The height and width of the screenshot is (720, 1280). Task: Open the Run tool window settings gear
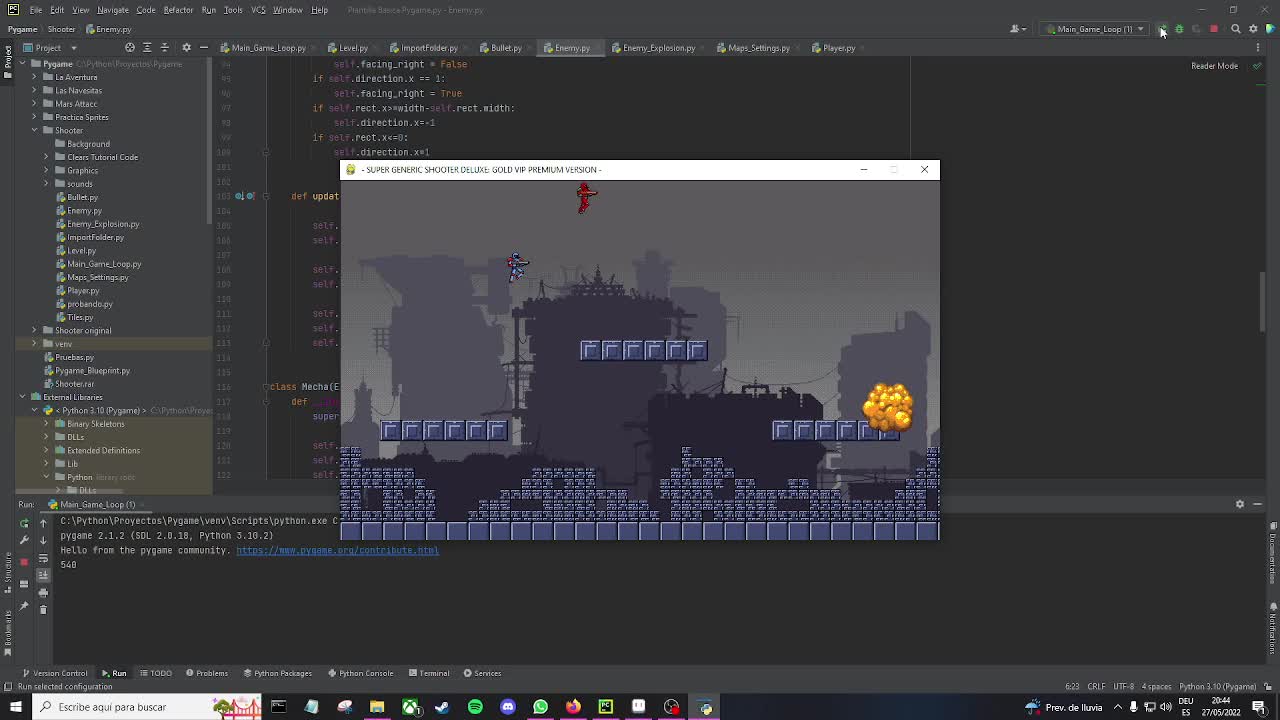pos(1240,504)
